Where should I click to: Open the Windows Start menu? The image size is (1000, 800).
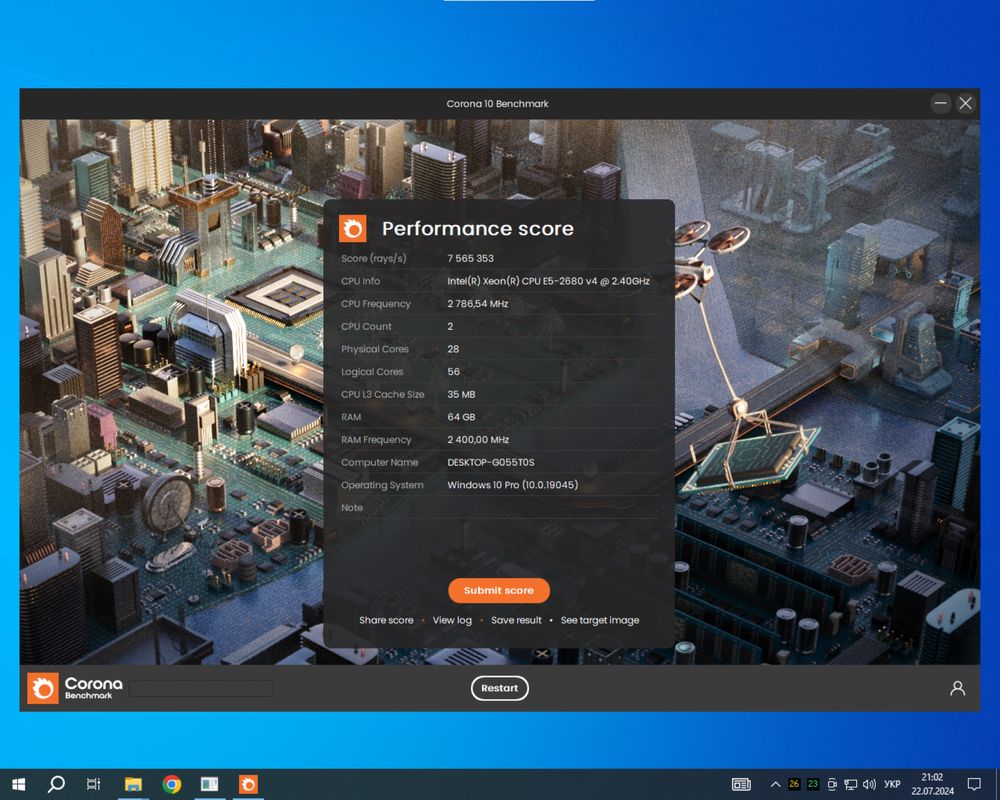(18, 784)
